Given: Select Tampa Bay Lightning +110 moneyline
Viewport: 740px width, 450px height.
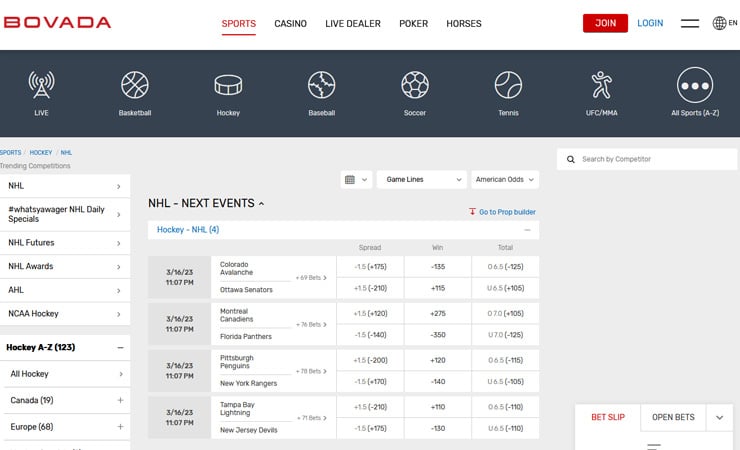Looking at the screenshot, I should (x=437, y=407).
